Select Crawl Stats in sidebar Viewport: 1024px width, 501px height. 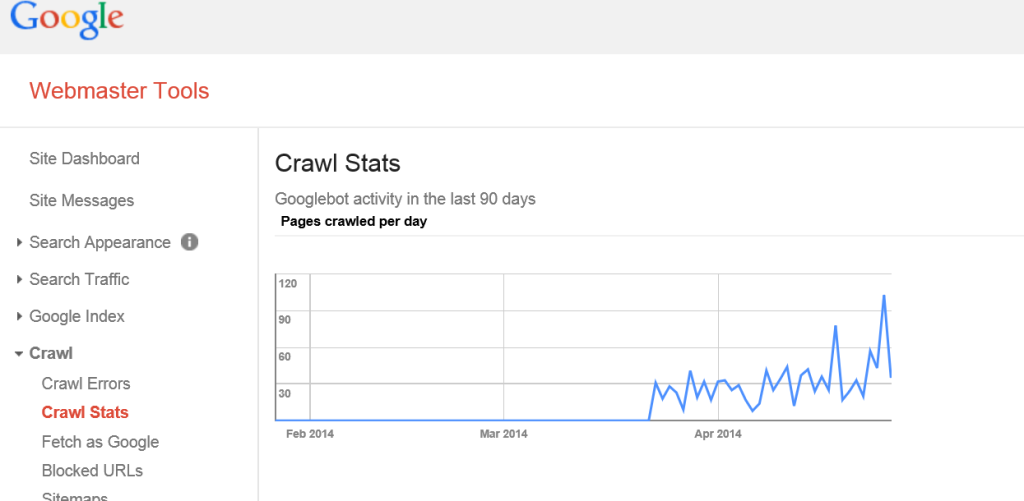[x=85, y=412]
